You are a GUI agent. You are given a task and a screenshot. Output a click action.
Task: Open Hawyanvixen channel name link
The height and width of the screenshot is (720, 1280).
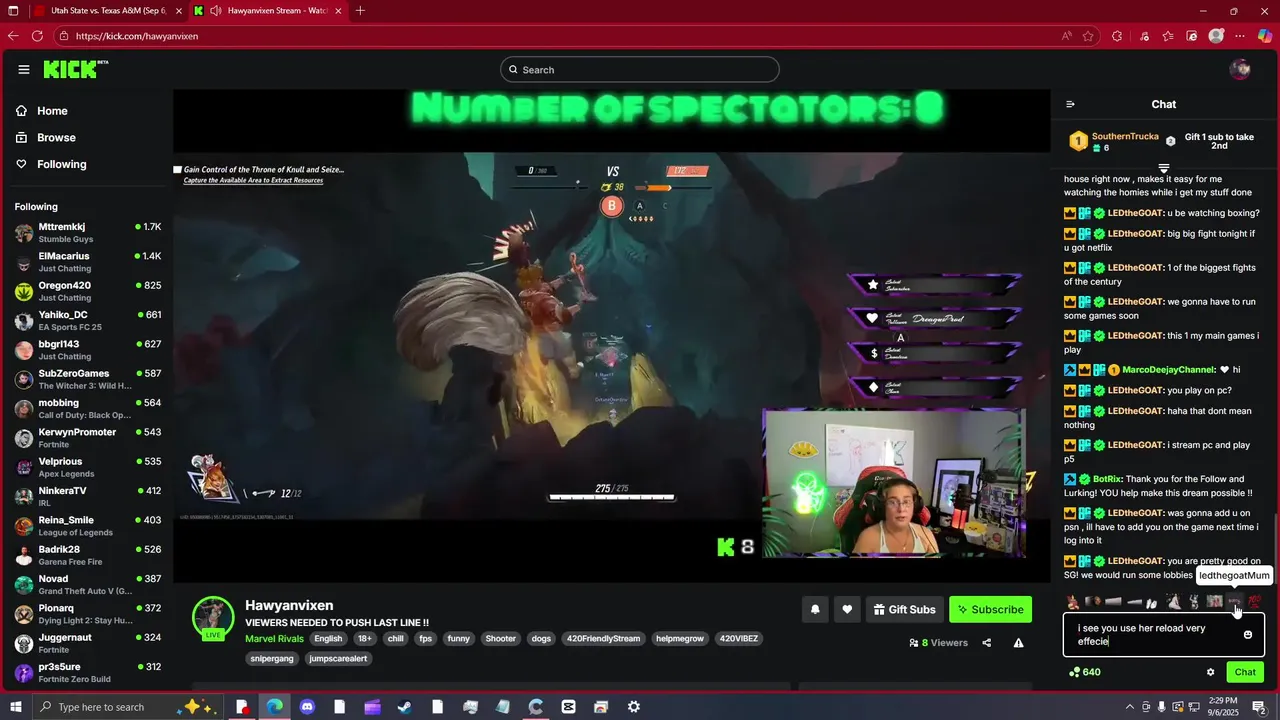click(289, 605)
